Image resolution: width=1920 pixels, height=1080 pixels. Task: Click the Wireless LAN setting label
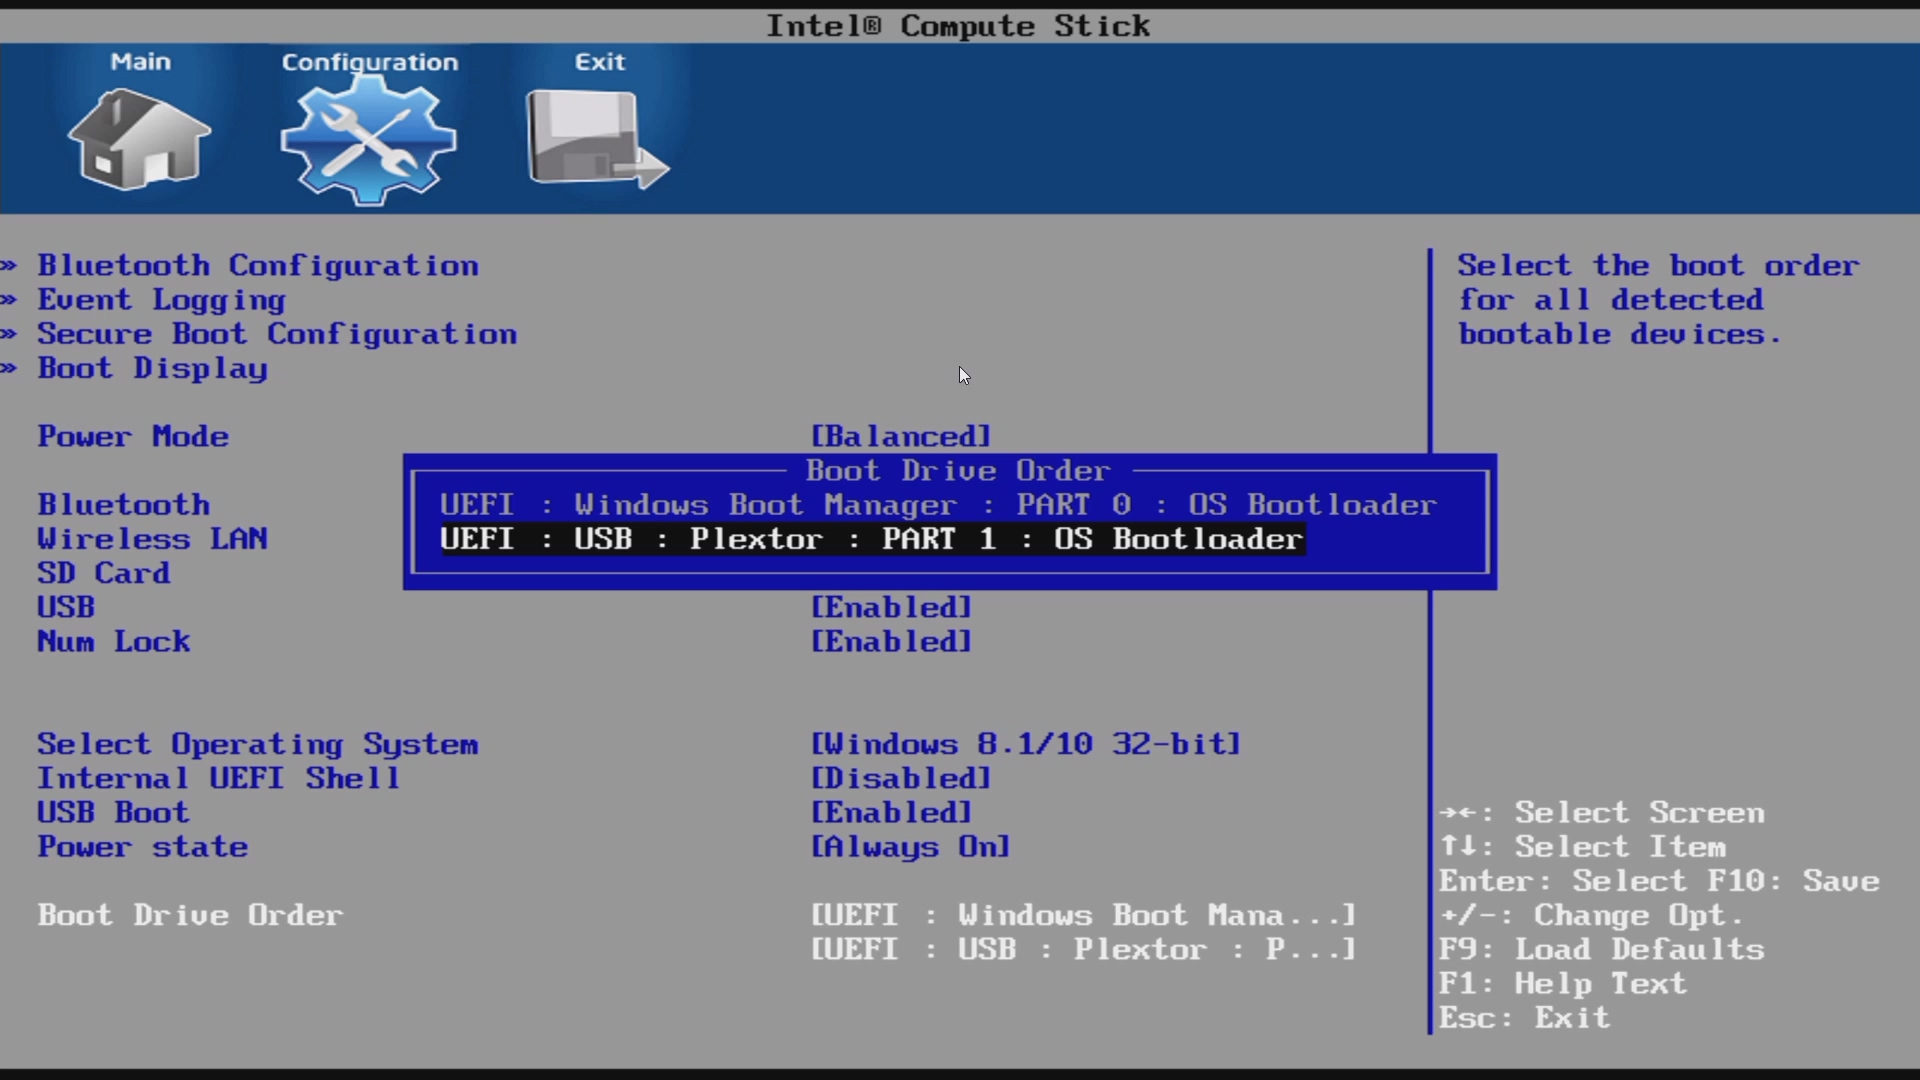(152, 540)
